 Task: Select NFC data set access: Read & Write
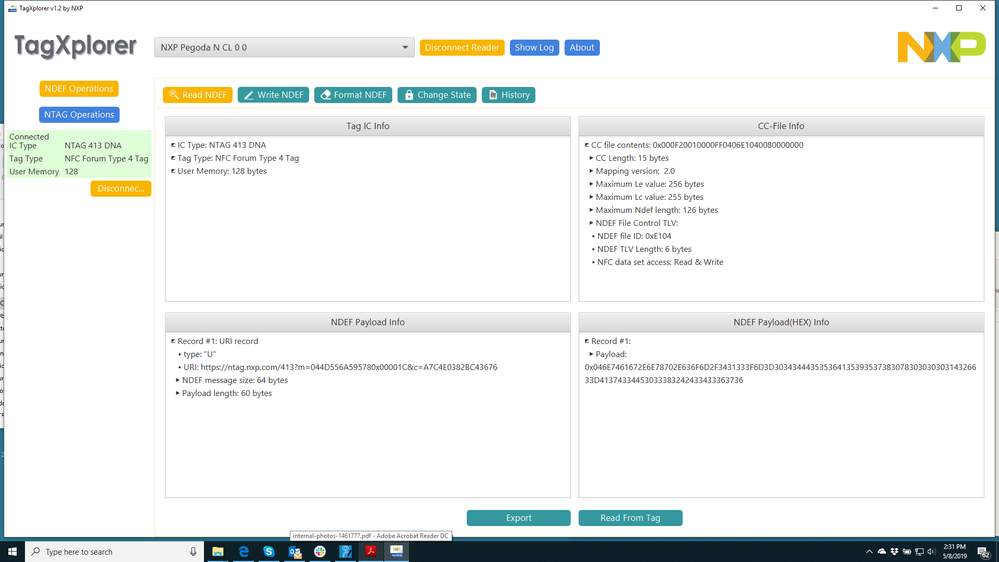660,262
